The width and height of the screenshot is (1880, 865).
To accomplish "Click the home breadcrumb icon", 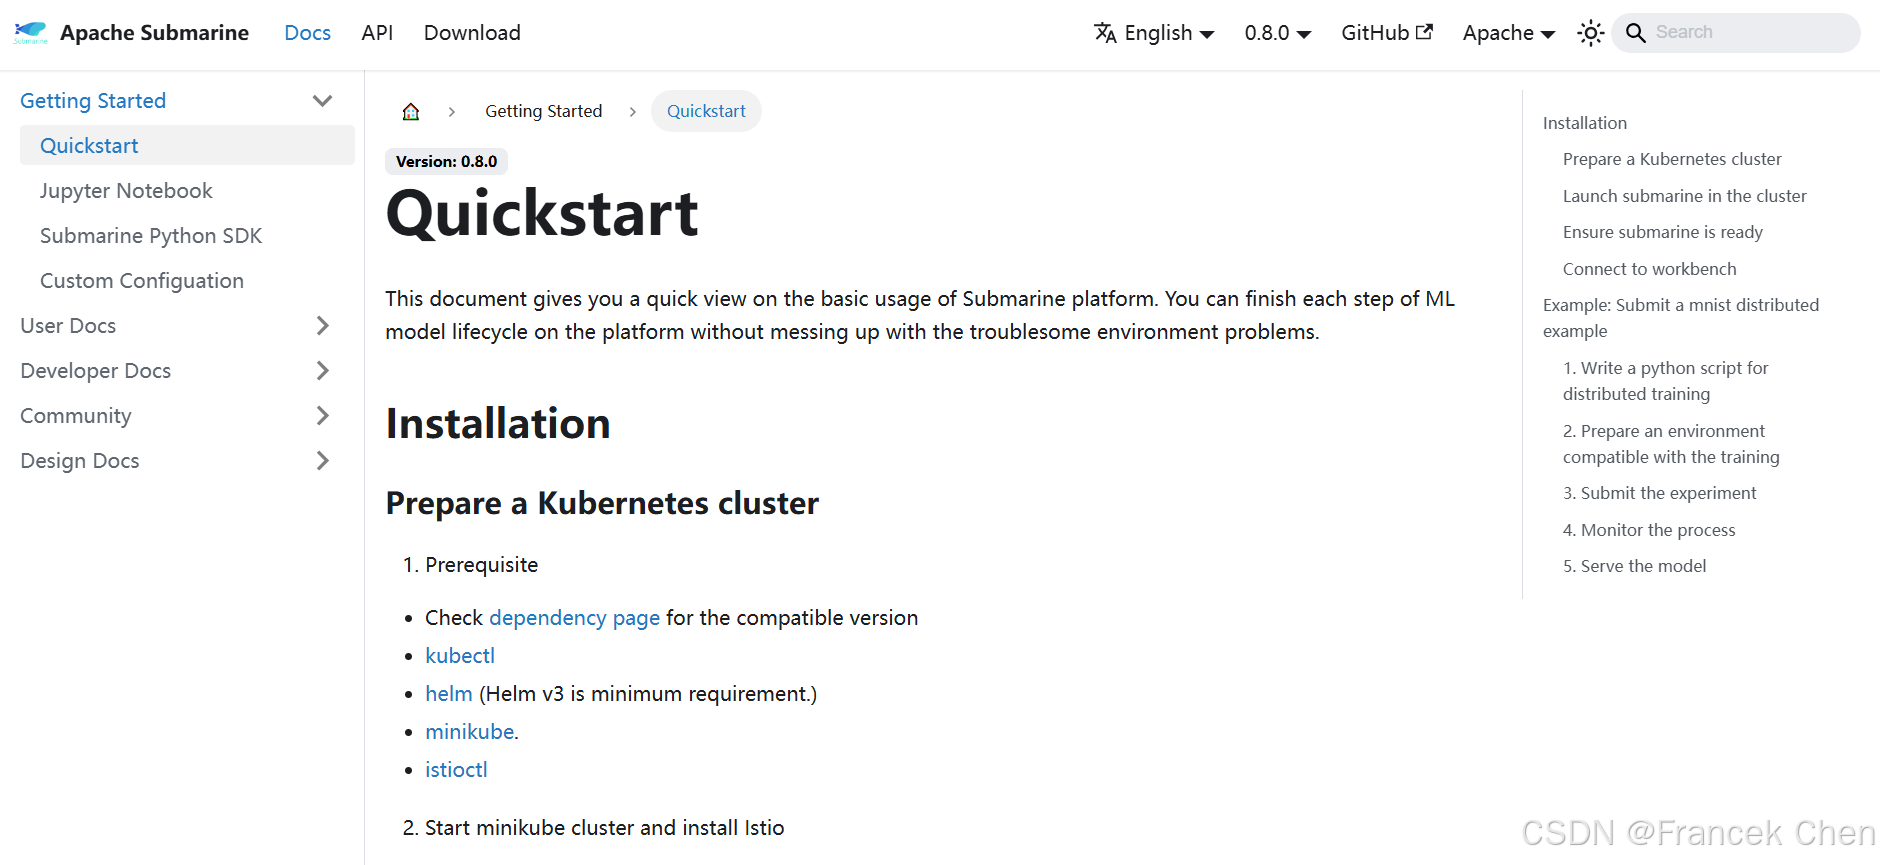I will [411, 111].
